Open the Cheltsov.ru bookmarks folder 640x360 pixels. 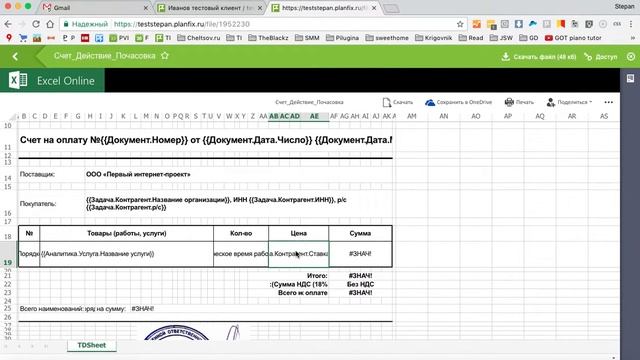[x=199, y=38]
